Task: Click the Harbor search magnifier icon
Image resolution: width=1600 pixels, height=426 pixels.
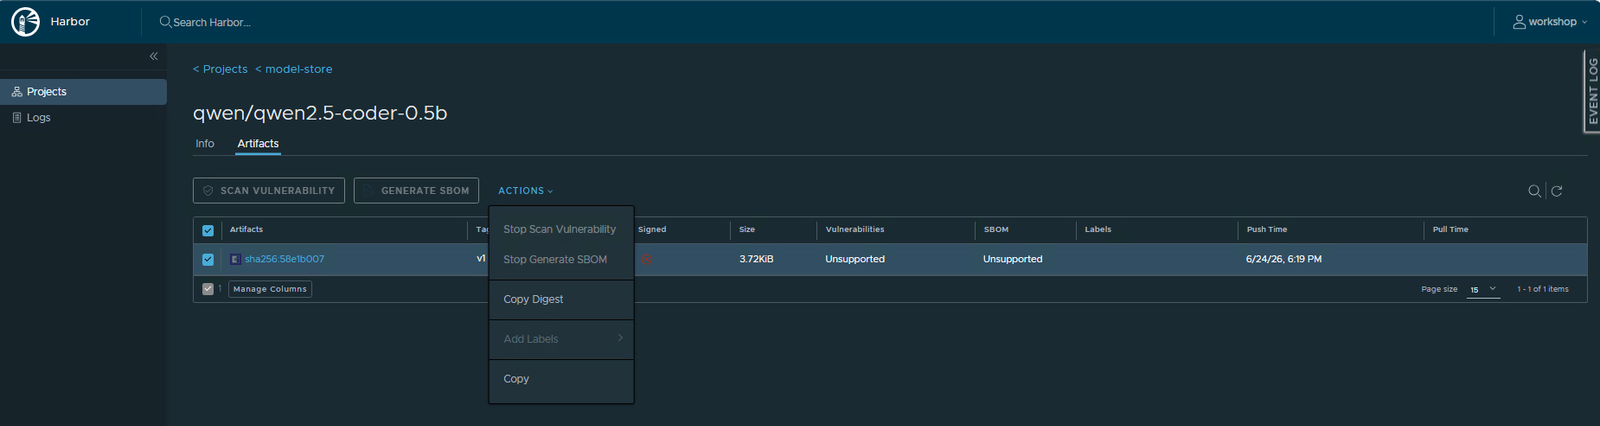Action: coord(165,22)
